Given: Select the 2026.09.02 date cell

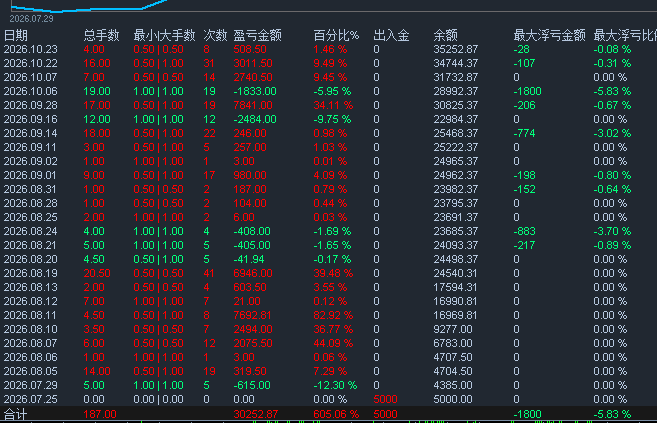Looking at the screenshot, I should click(31, 161).
